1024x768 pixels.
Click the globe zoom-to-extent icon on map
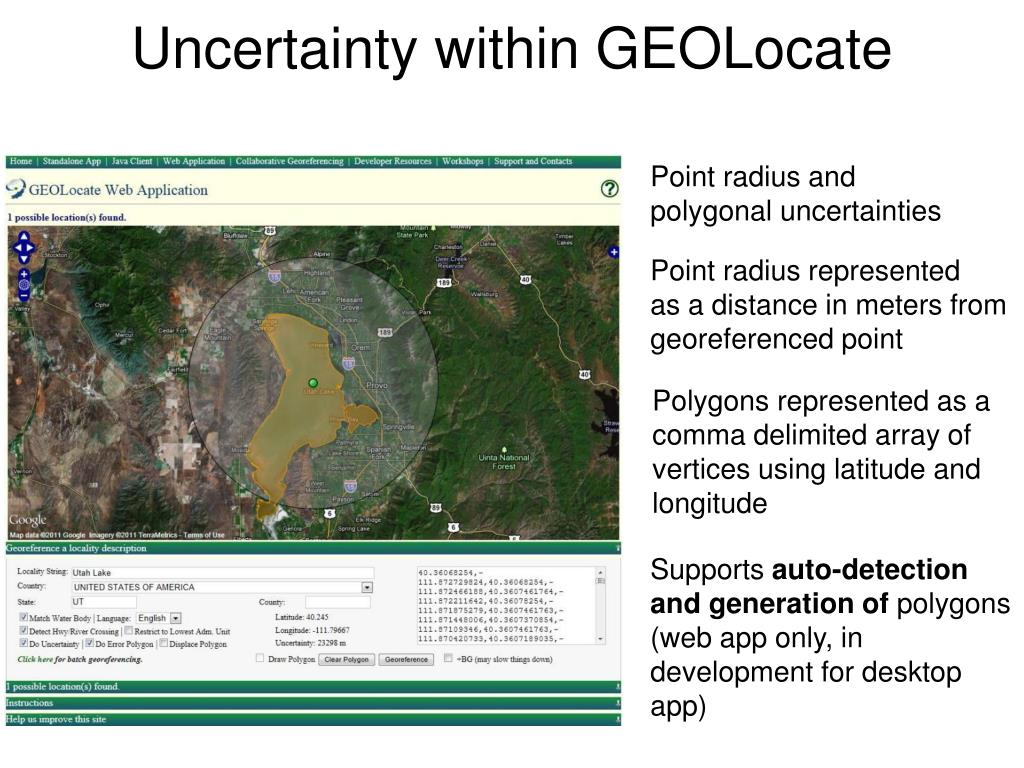(x=24, y=285)
